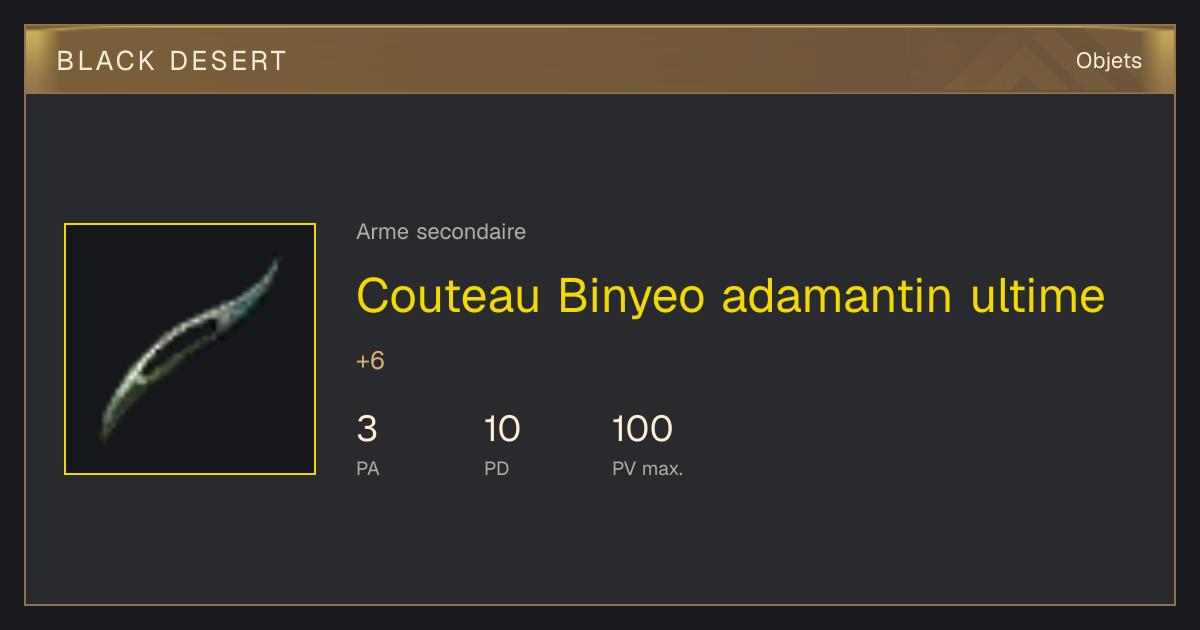The height and width of the screenshot is (630, 1200).
Task: Click the PA stat label
Action: pyautogui.click(x=367, y=469)
